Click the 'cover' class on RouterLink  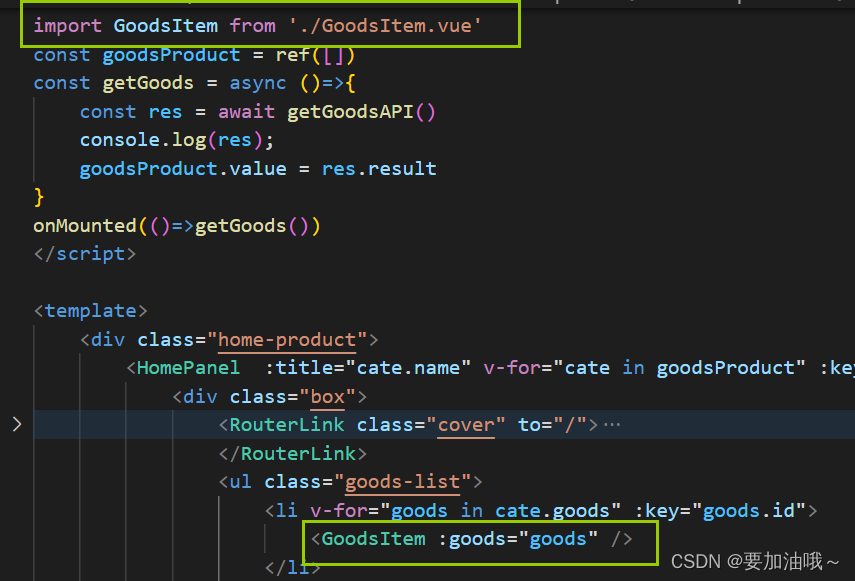tap(466, 425)
